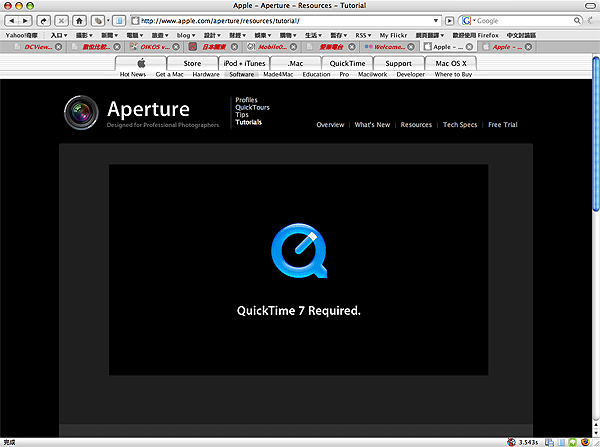Go to the Aperture Overview page

(330, 124)
